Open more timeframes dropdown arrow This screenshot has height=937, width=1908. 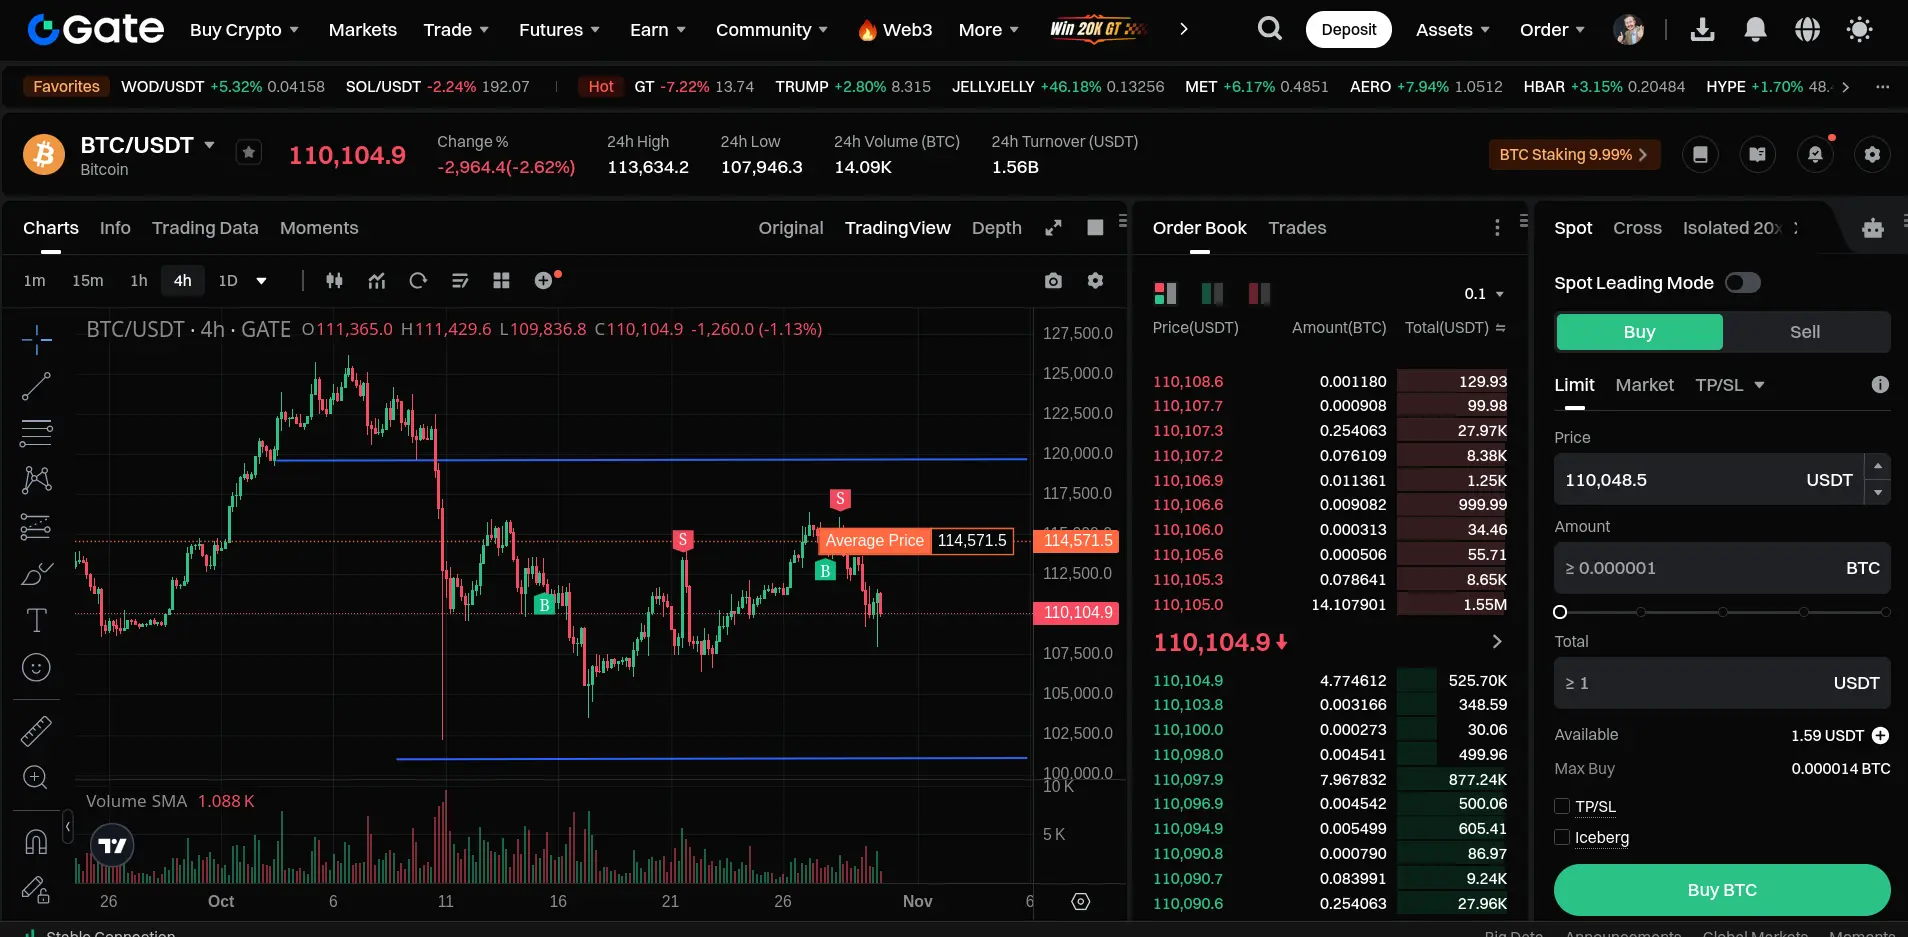point(262,281)
